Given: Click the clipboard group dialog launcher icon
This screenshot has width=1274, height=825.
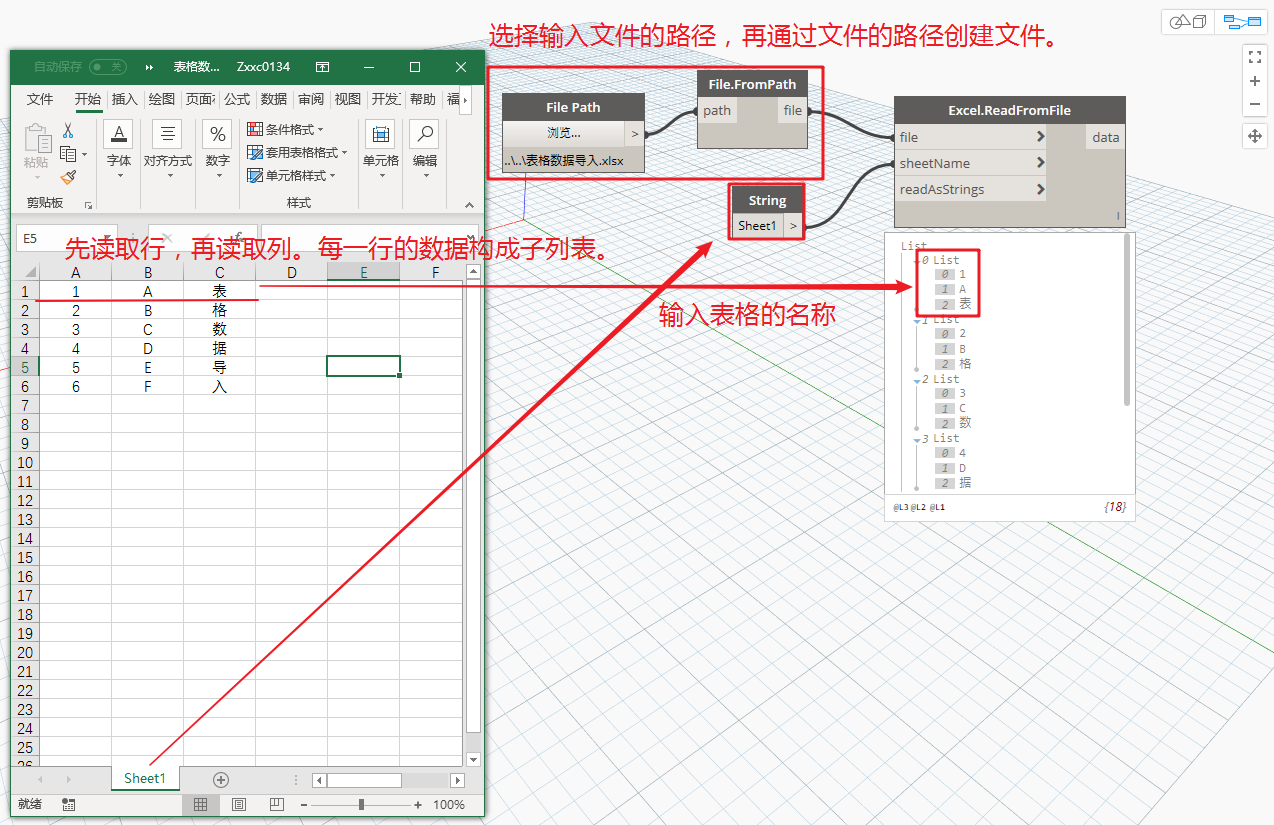Looking at the screenshot, I should tap(89, 205).
